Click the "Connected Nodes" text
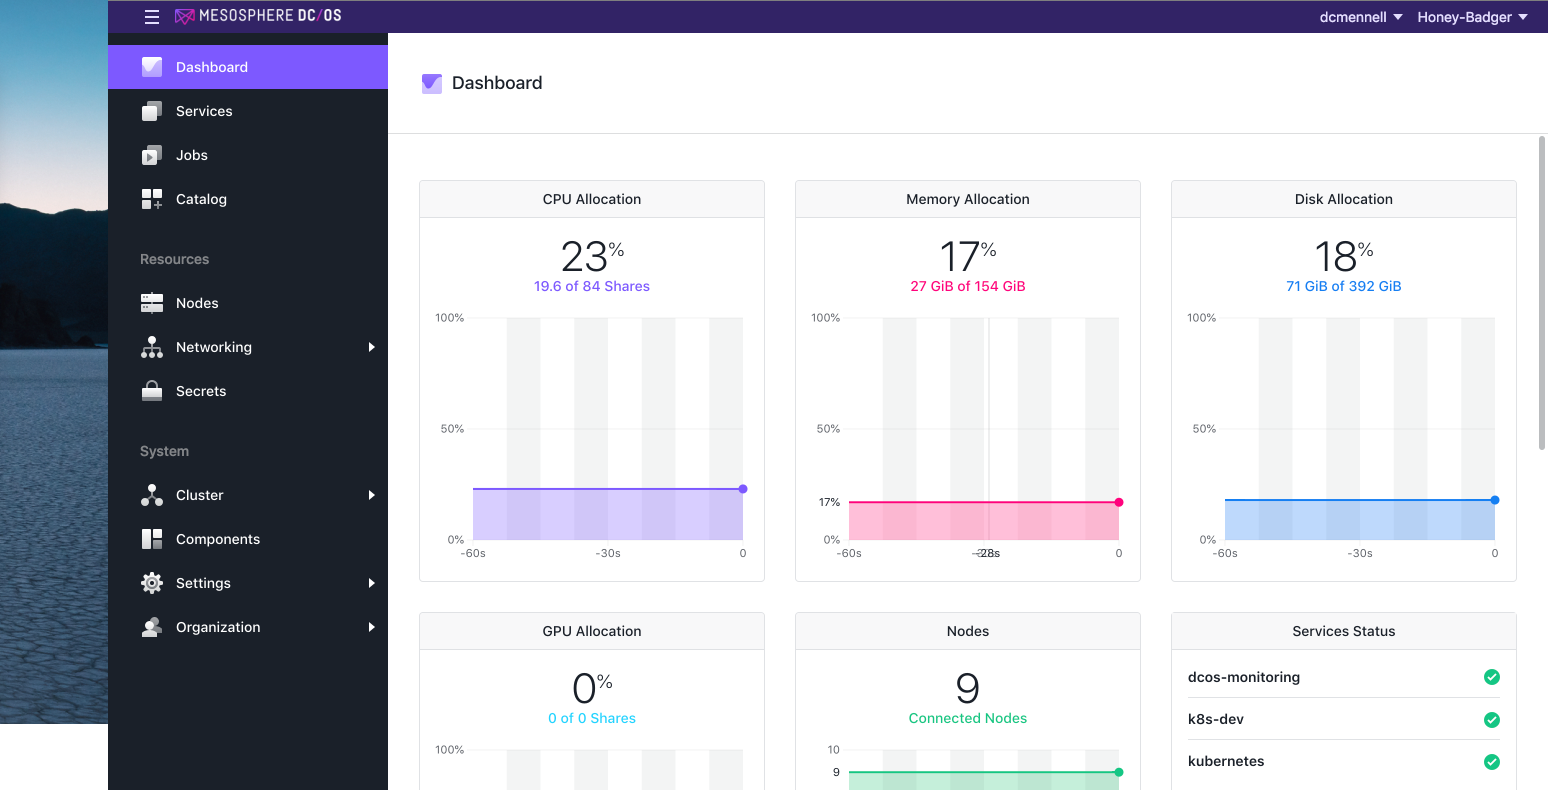 [x=968, y=718]
